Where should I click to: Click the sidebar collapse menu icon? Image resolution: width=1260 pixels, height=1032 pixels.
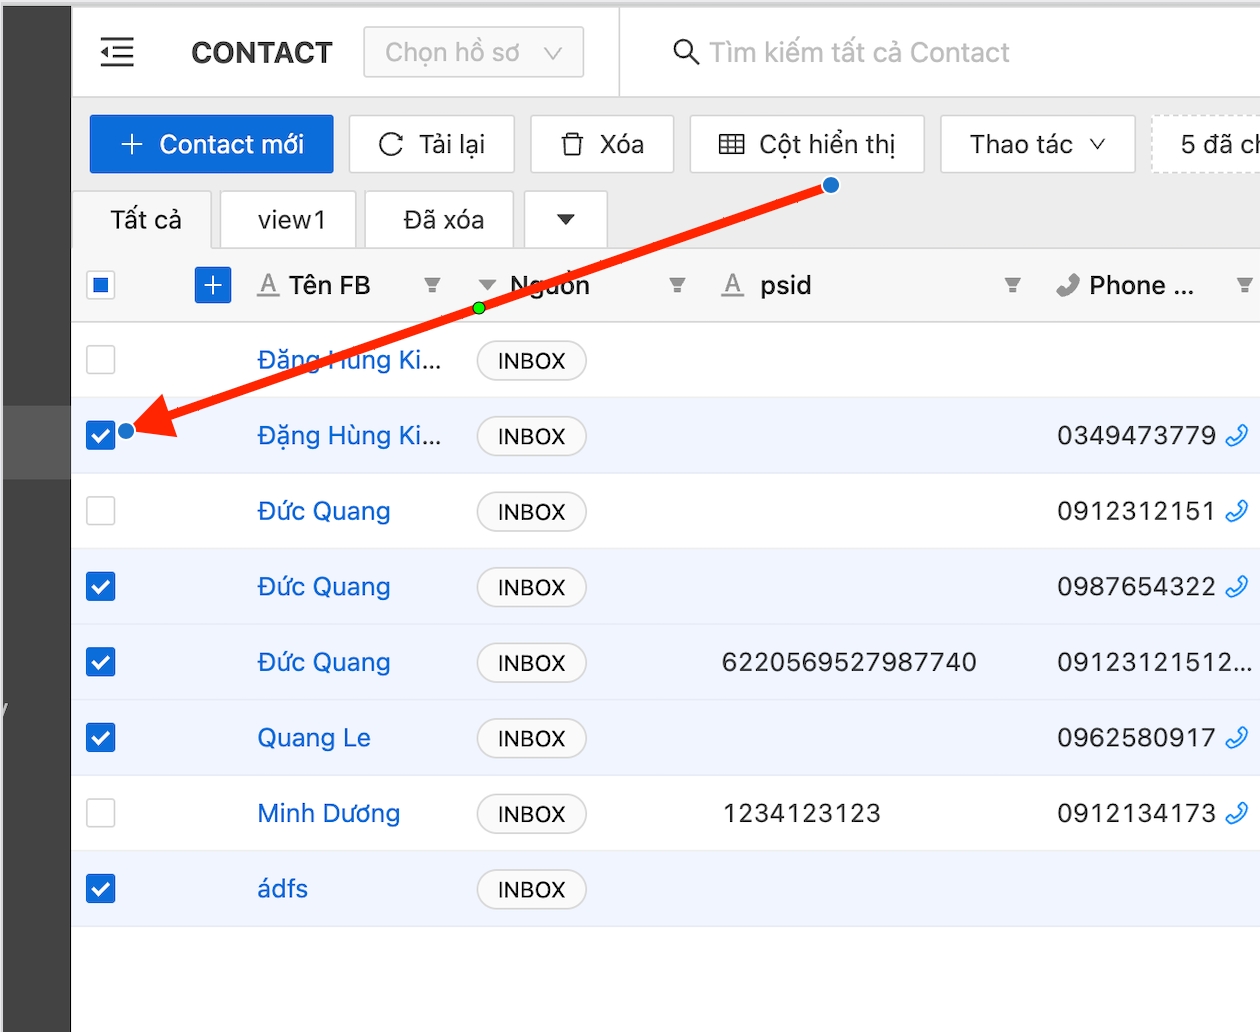coord(117,52)
